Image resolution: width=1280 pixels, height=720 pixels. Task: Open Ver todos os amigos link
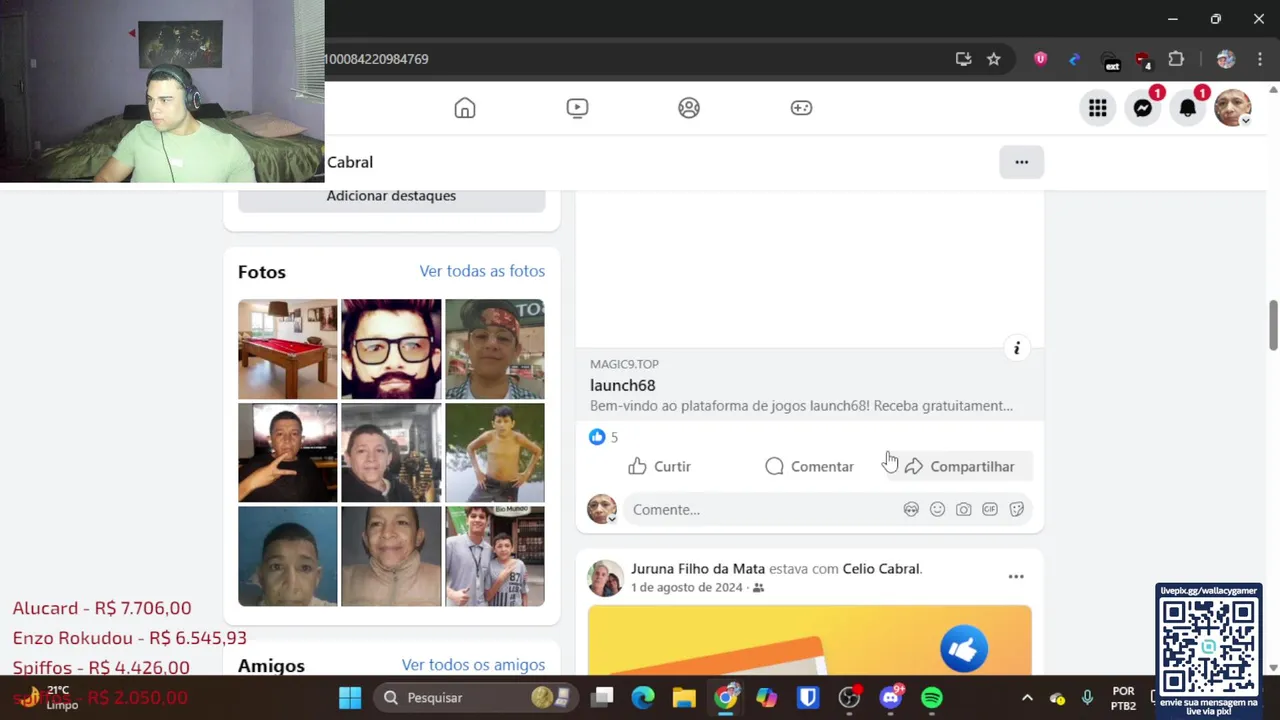tap(473, 665)
